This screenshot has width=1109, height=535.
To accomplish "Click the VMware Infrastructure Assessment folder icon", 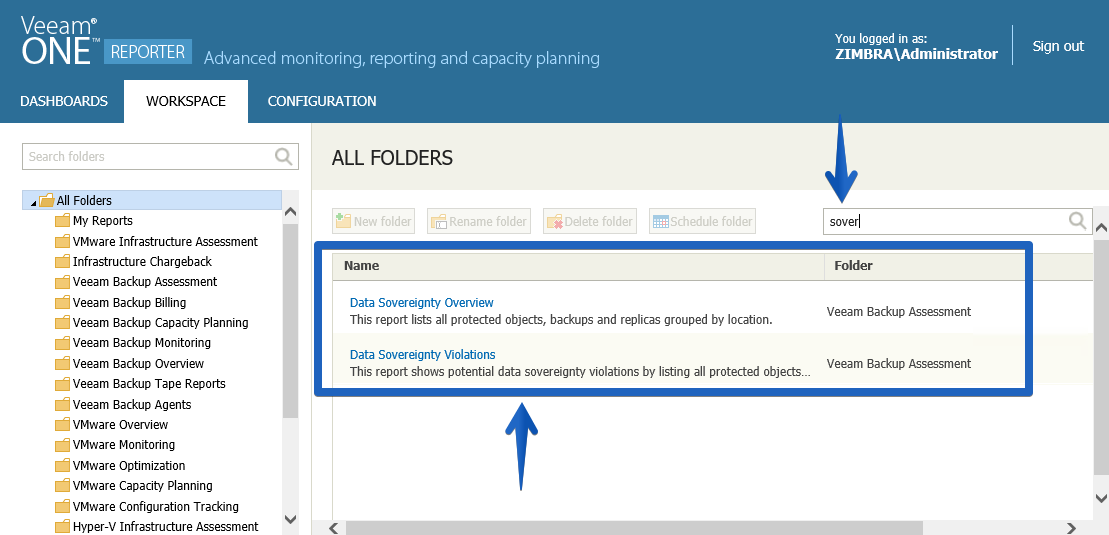I will pos(62,241).
